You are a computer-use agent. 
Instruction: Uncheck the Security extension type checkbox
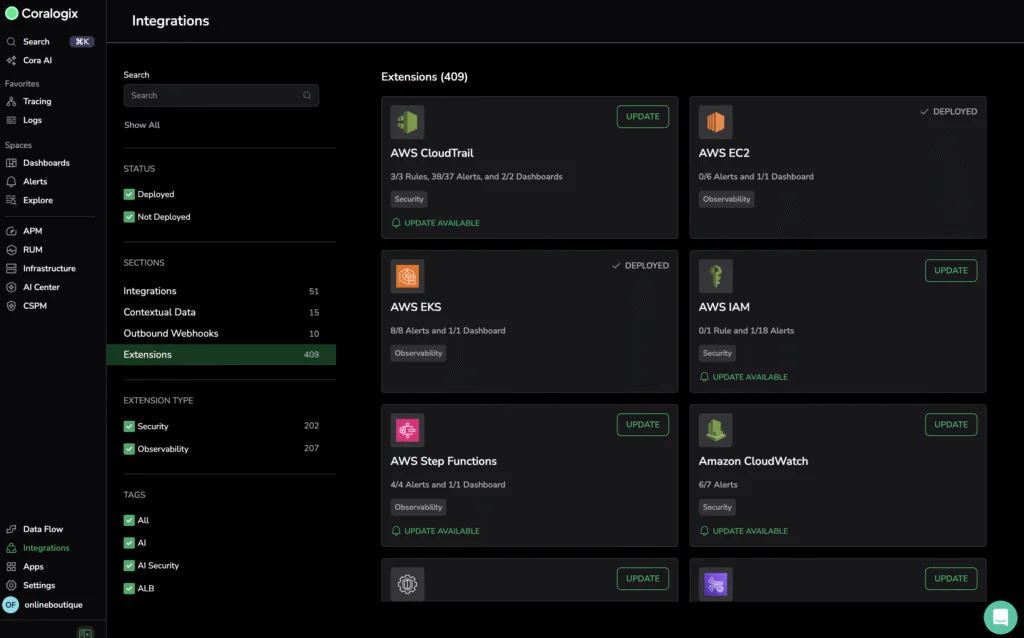(129, 426)
